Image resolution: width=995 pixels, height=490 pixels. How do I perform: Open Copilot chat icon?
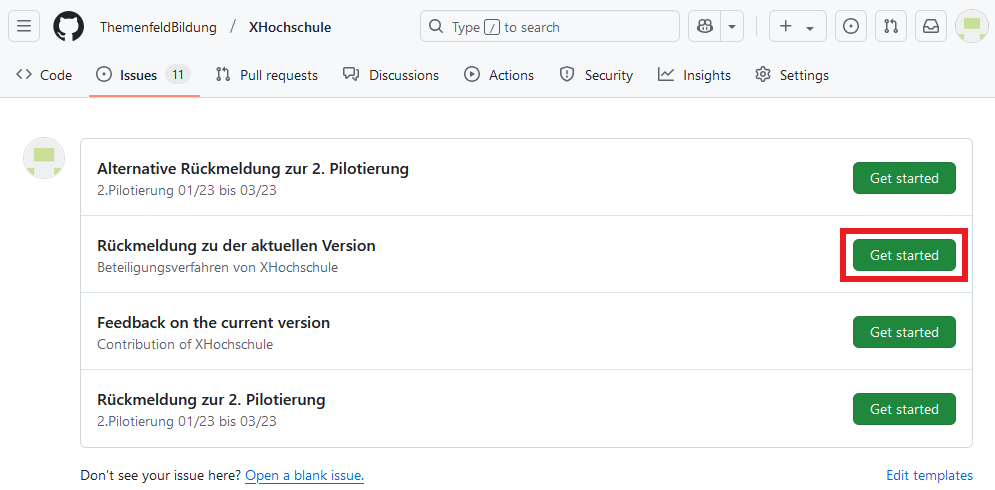pos(704,27)
